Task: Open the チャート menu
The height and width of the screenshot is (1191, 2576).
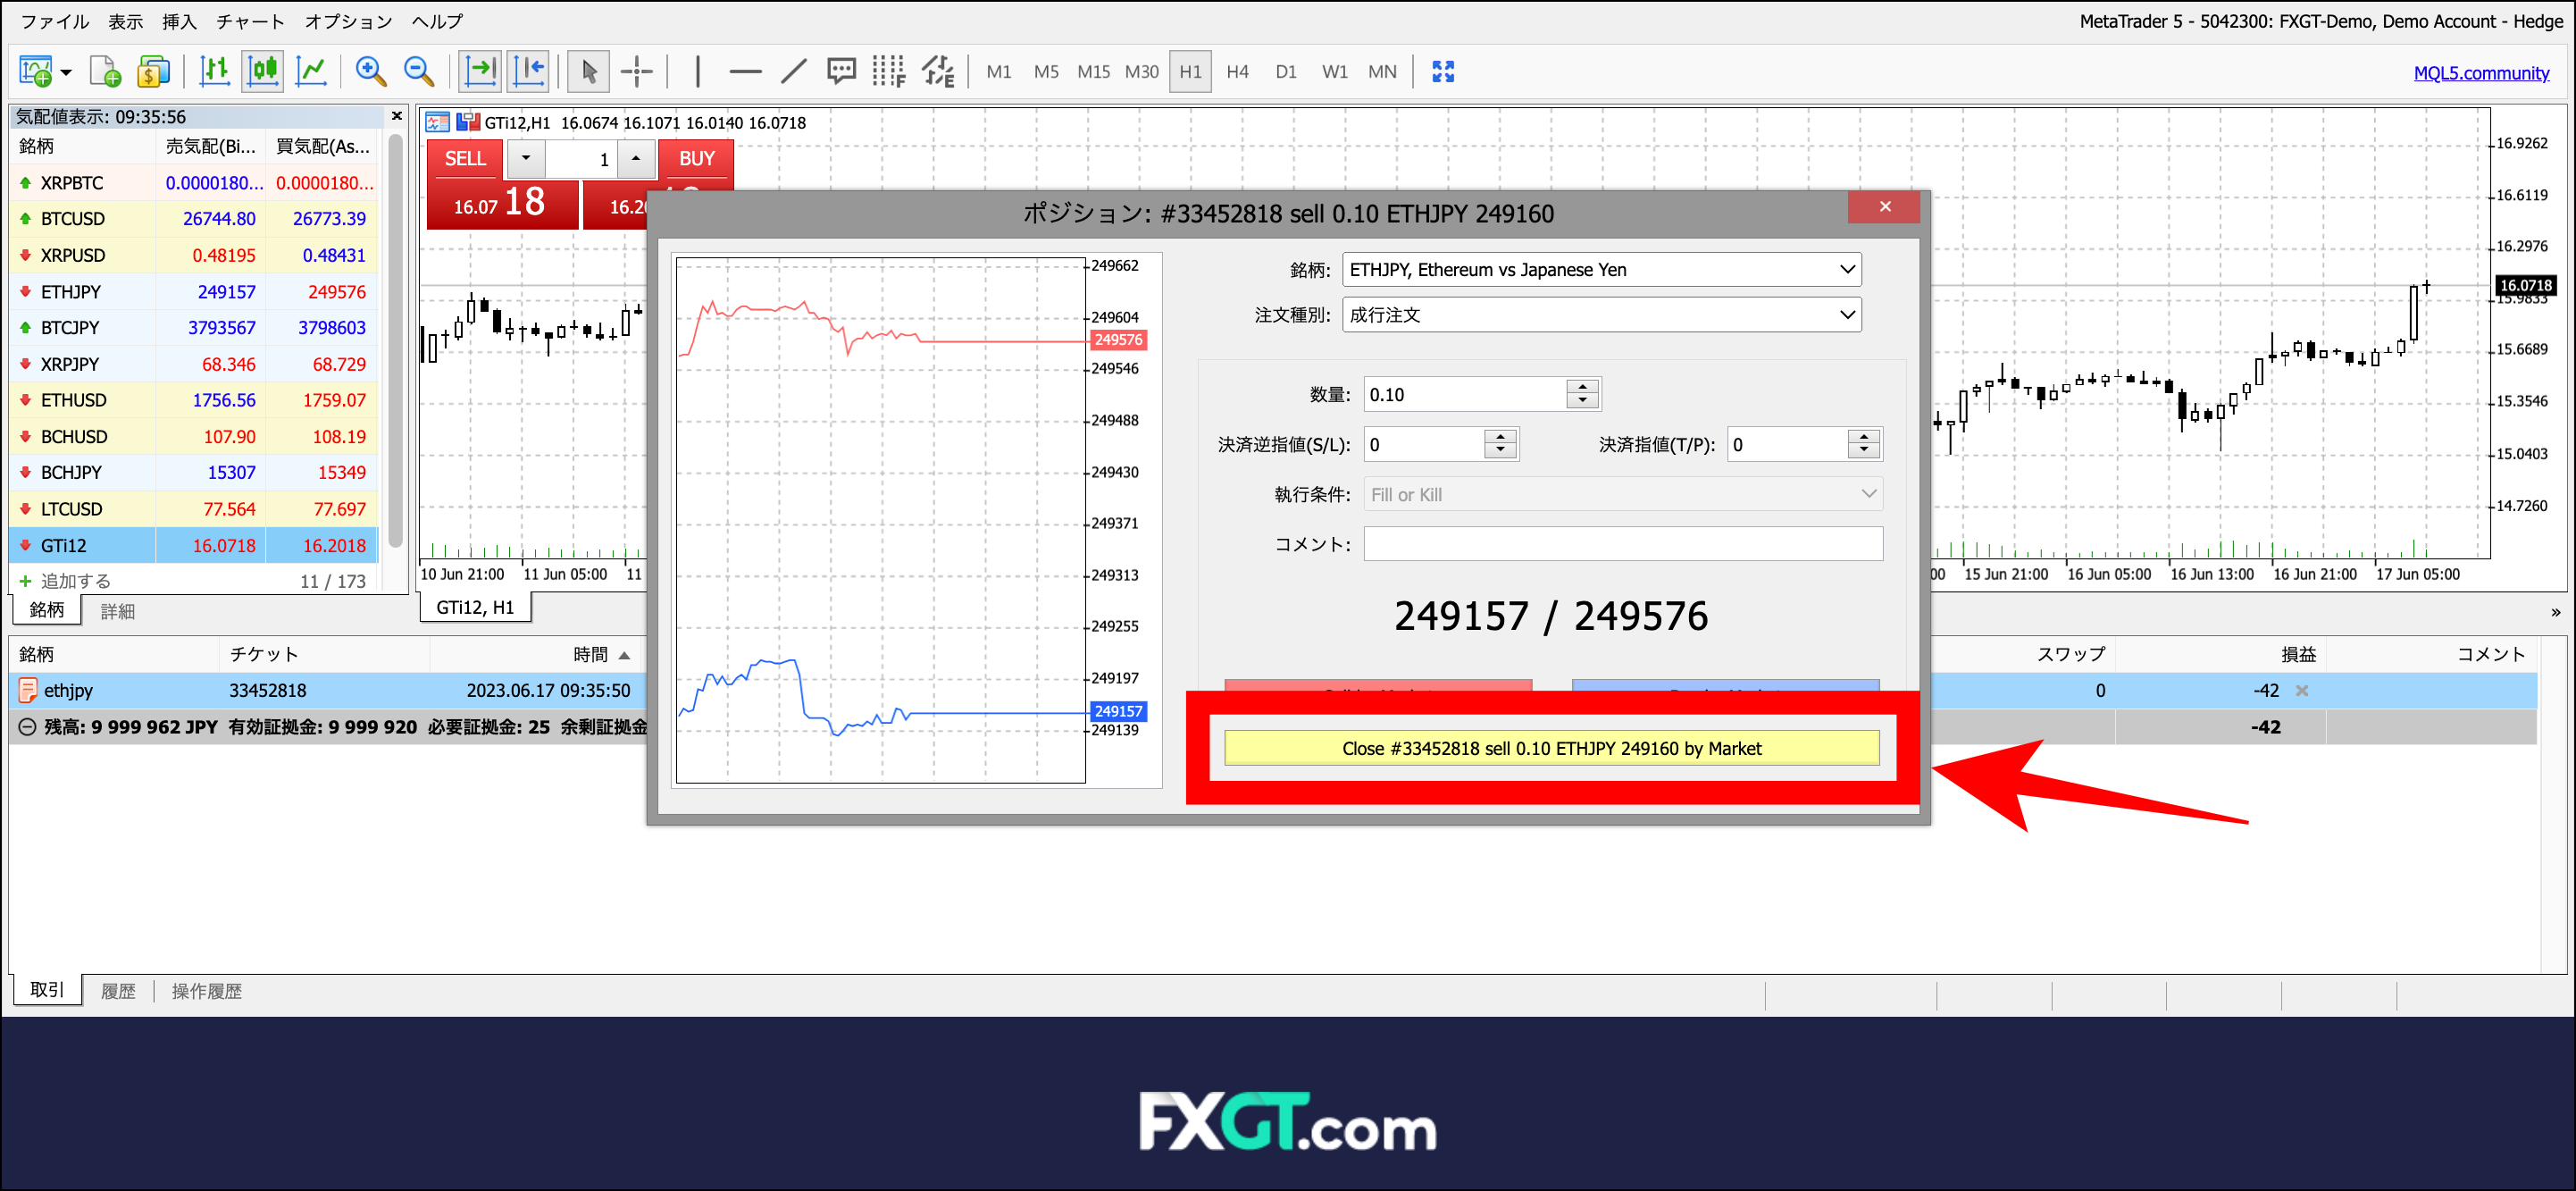Action: pos(251,21)
